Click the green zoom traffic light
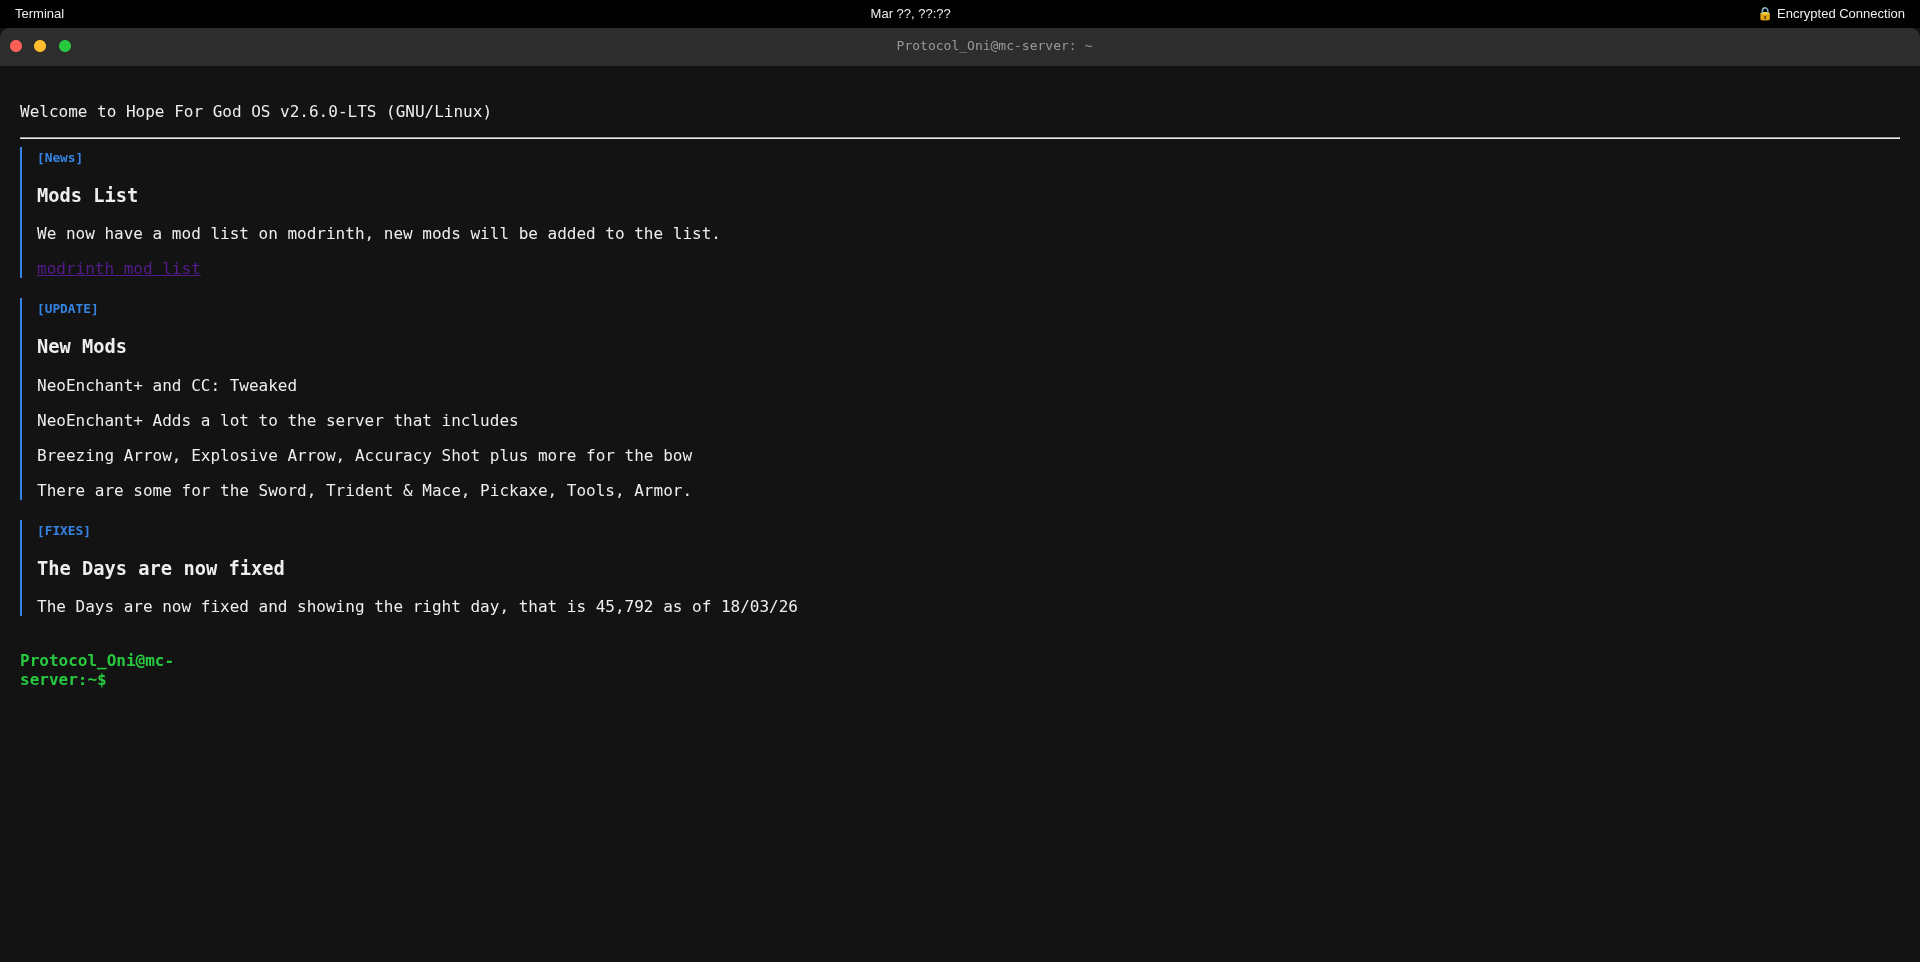Viewport: 1920px width, 962px height. click(65, 46)
